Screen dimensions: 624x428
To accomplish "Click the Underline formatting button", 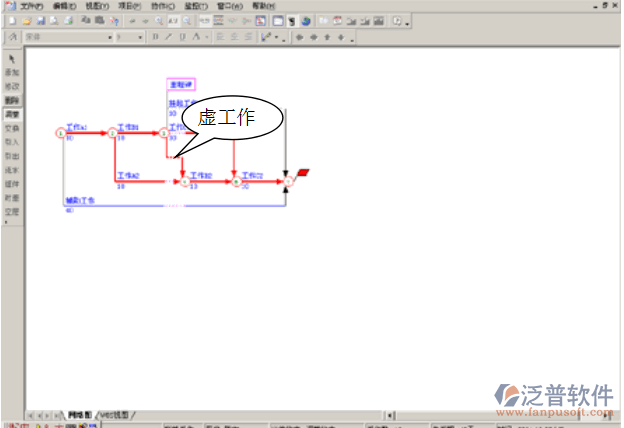I will 181,37.
